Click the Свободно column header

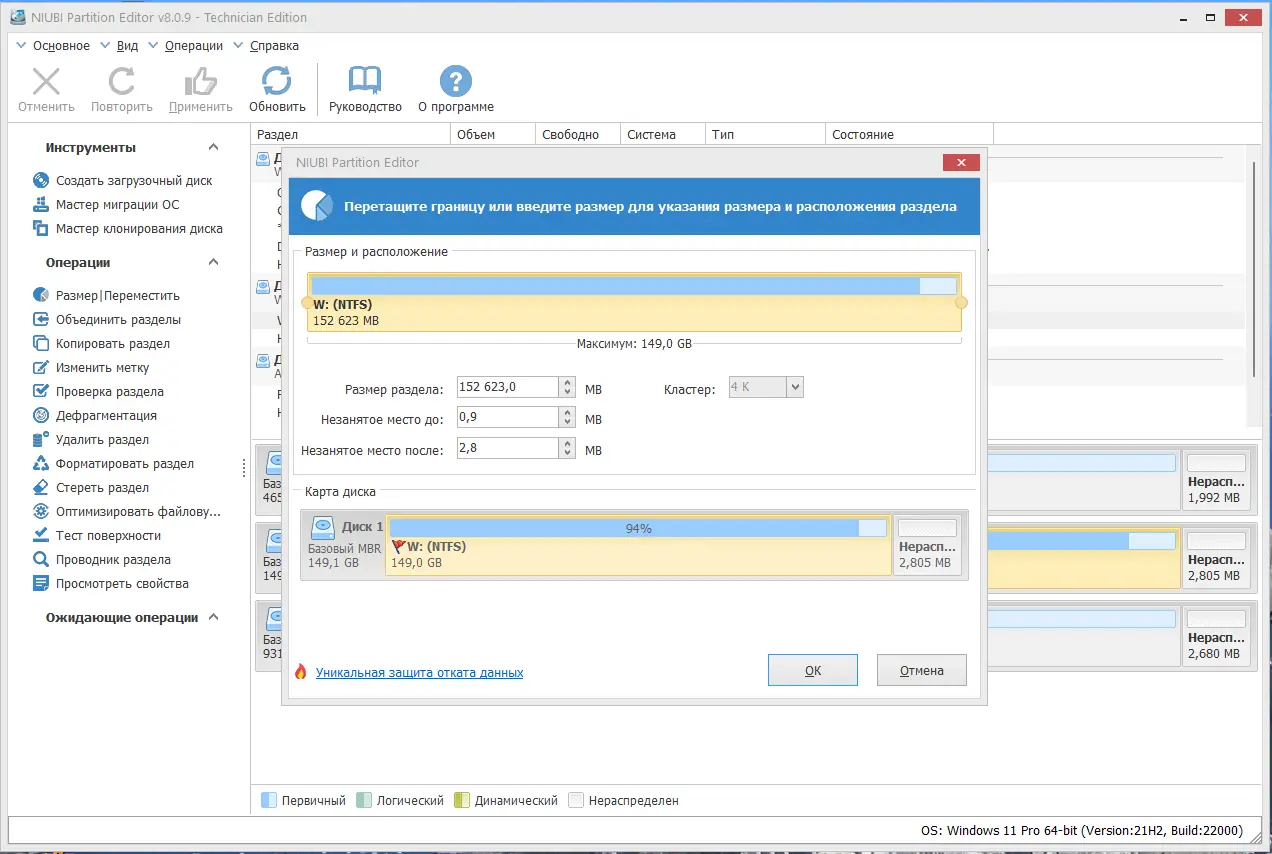[579, 134]
